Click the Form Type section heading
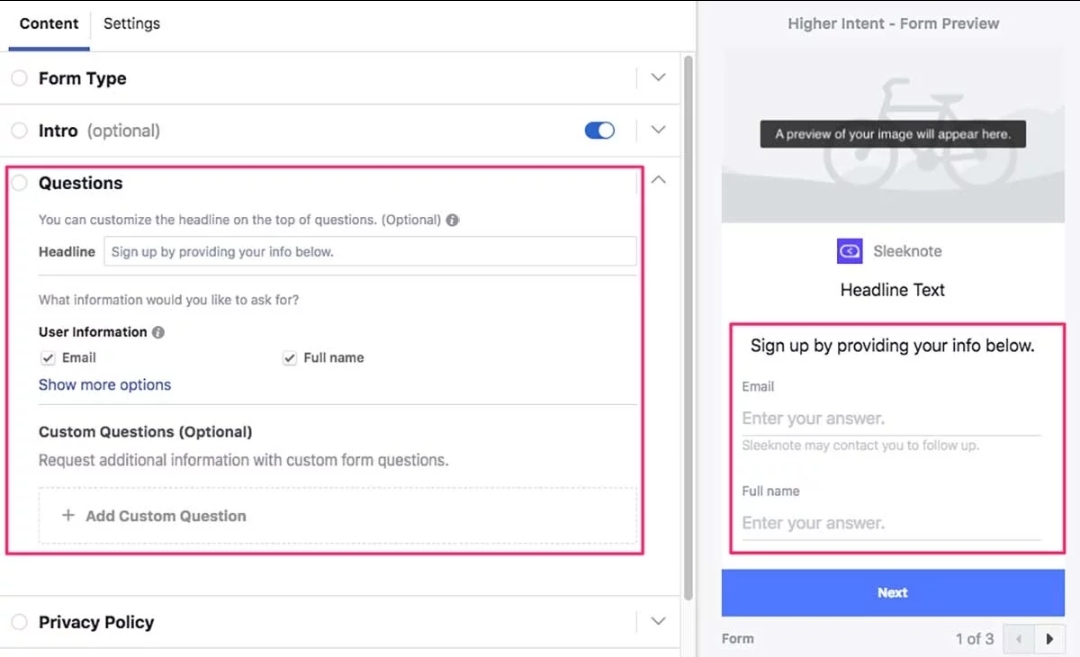 pyautogui.click(x=83, y=79)
